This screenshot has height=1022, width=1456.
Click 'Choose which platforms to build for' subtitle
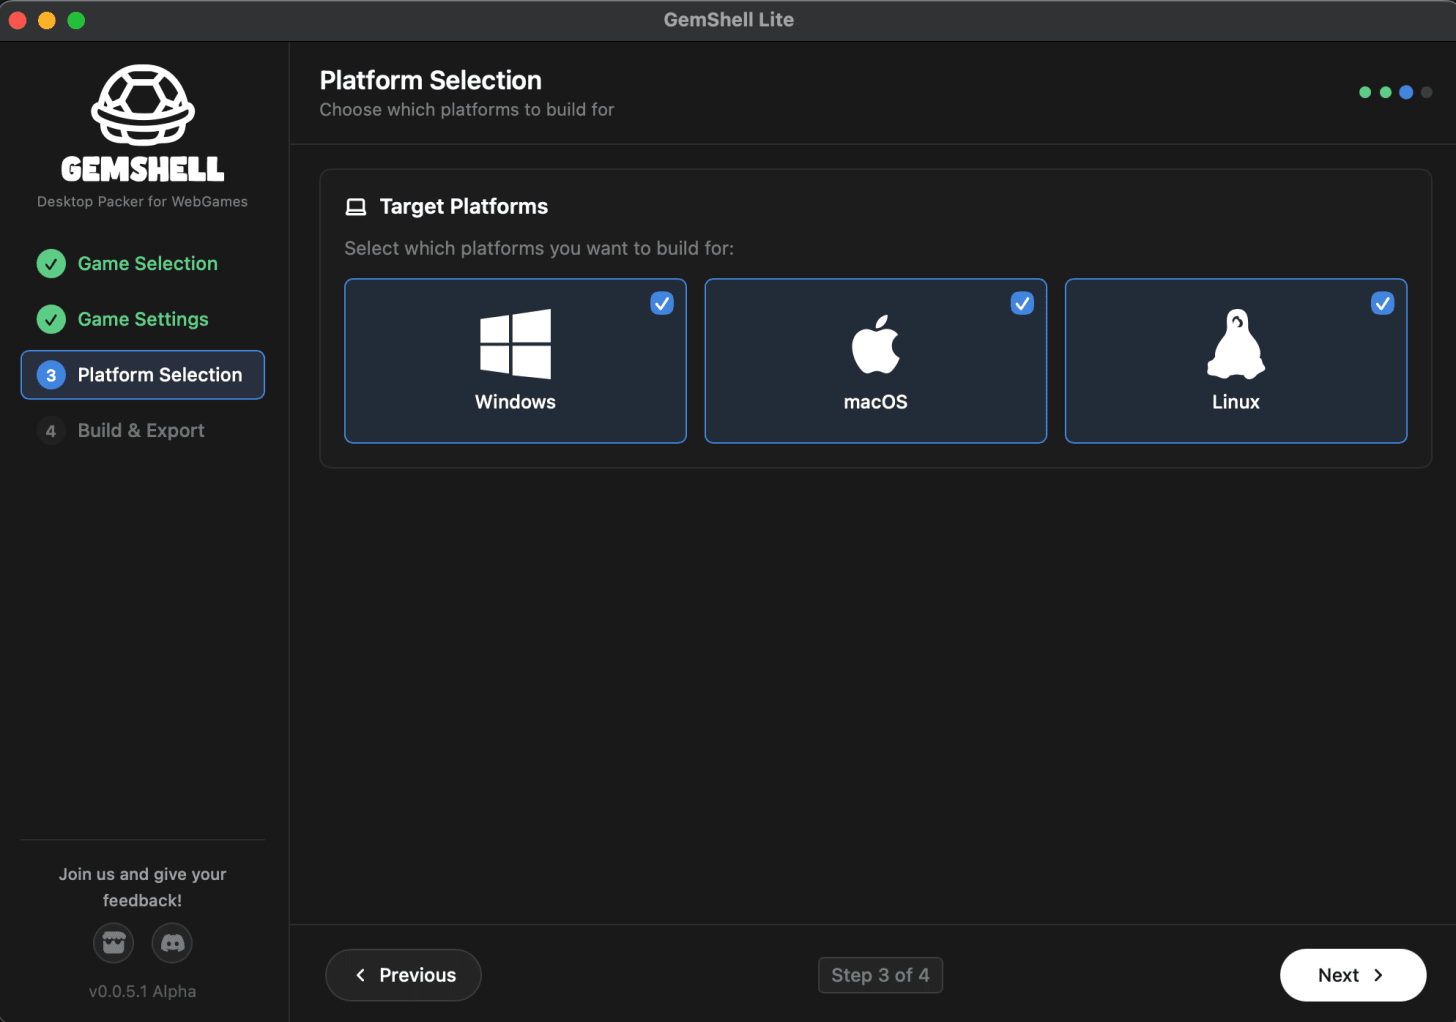[x=467, y=110]
